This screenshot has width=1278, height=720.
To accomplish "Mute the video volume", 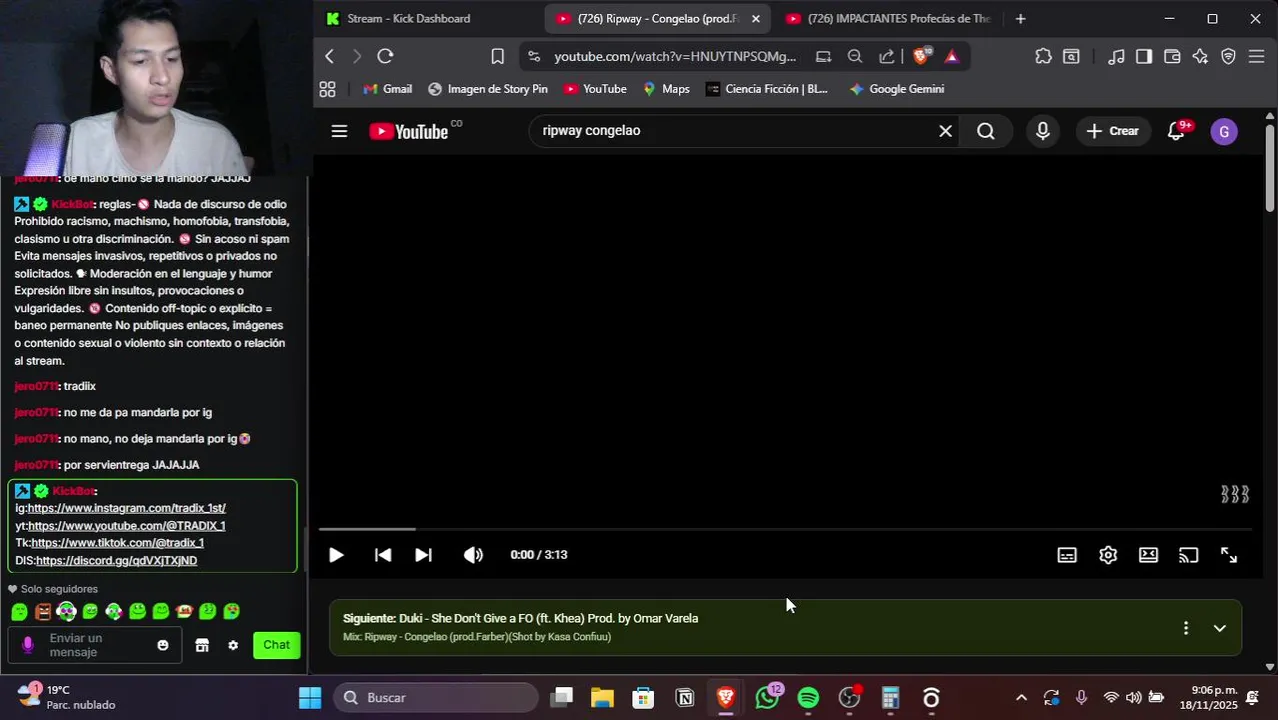I will [473, 555].
